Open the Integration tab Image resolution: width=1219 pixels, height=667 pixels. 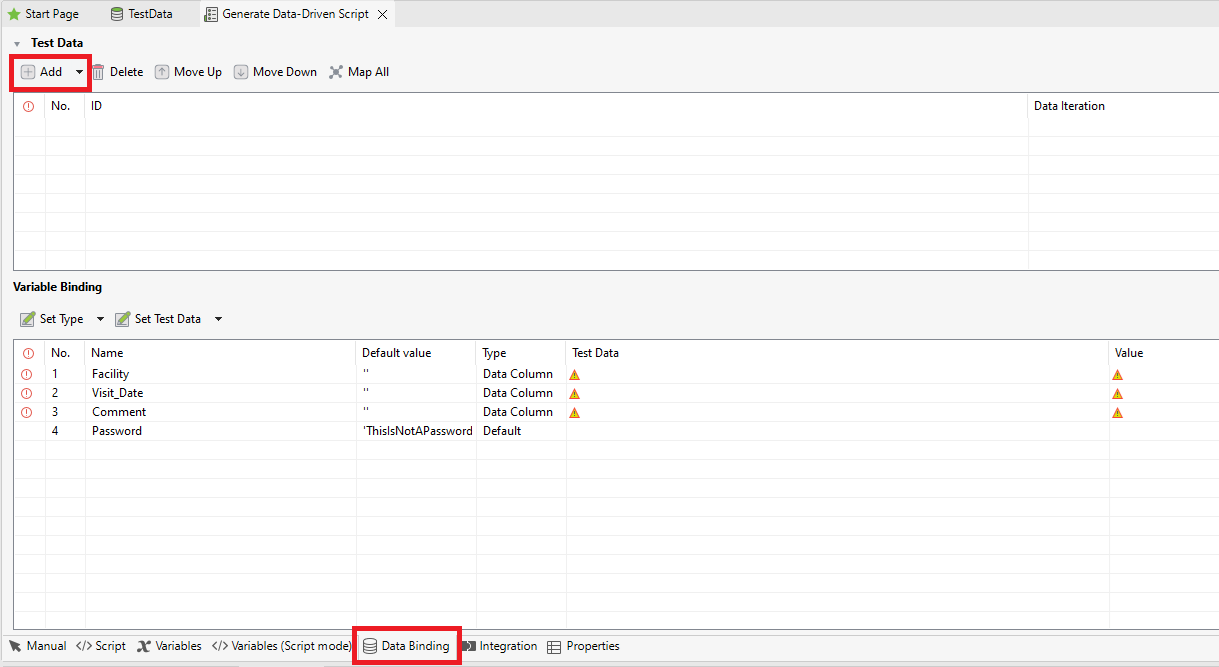500,646
